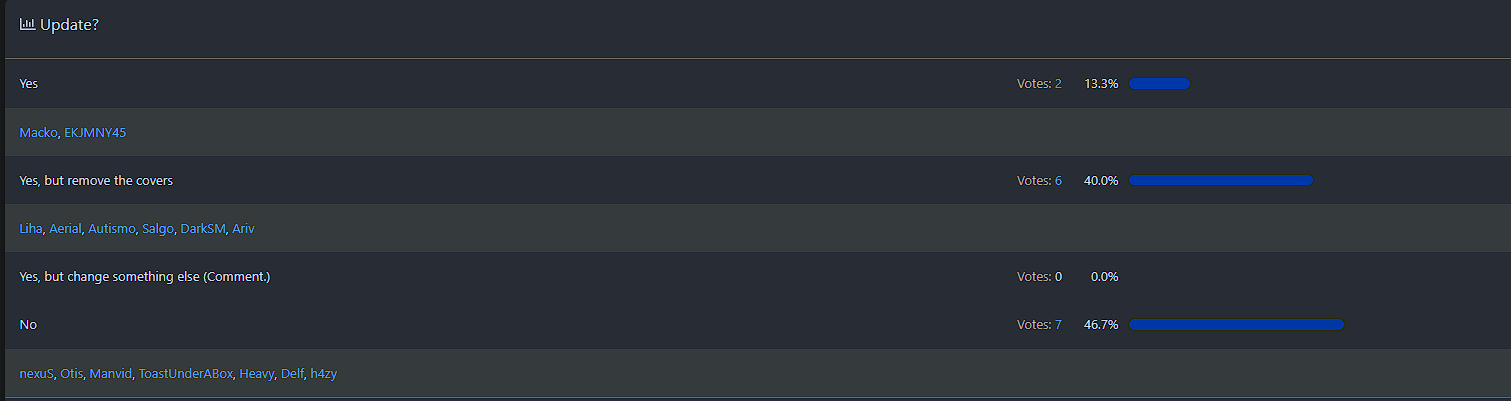Click the h4zy voter link

pyautogui.click(x=324, y=374)
